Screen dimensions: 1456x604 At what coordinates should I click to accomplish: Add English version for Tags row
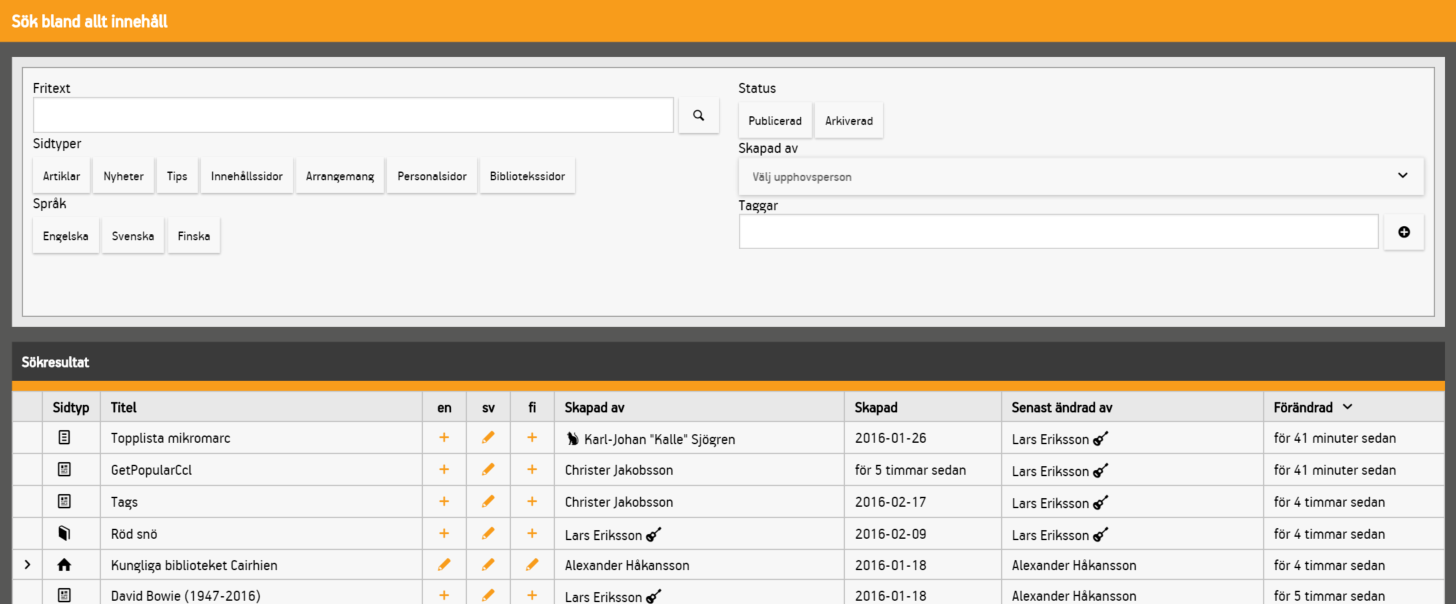[x=444, y=502]
